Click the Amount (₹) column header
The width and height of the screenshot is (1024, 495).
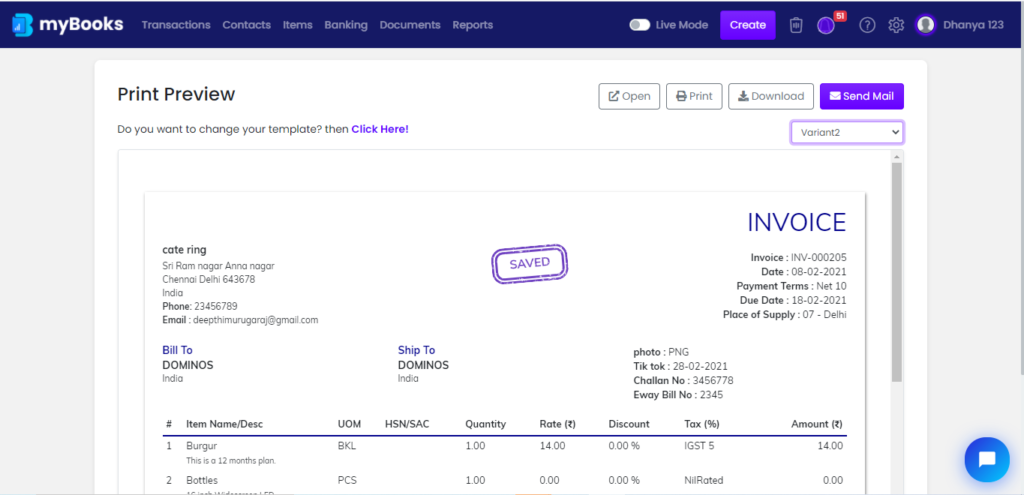coord(817,424)
